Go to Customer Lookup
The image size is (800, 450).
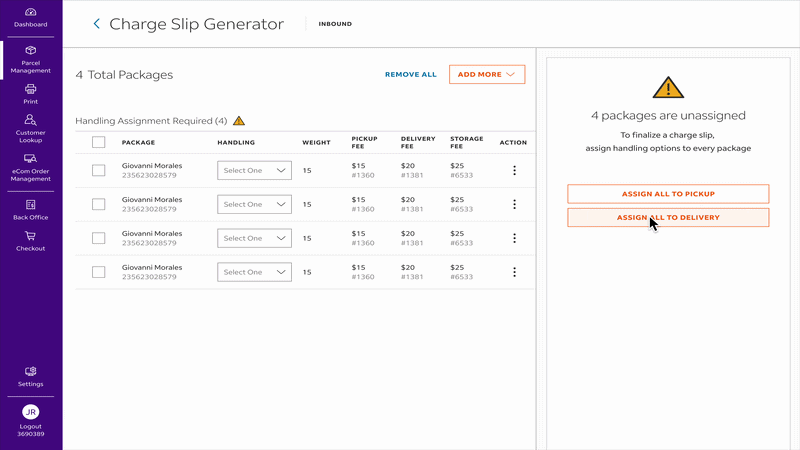point(30,120)
